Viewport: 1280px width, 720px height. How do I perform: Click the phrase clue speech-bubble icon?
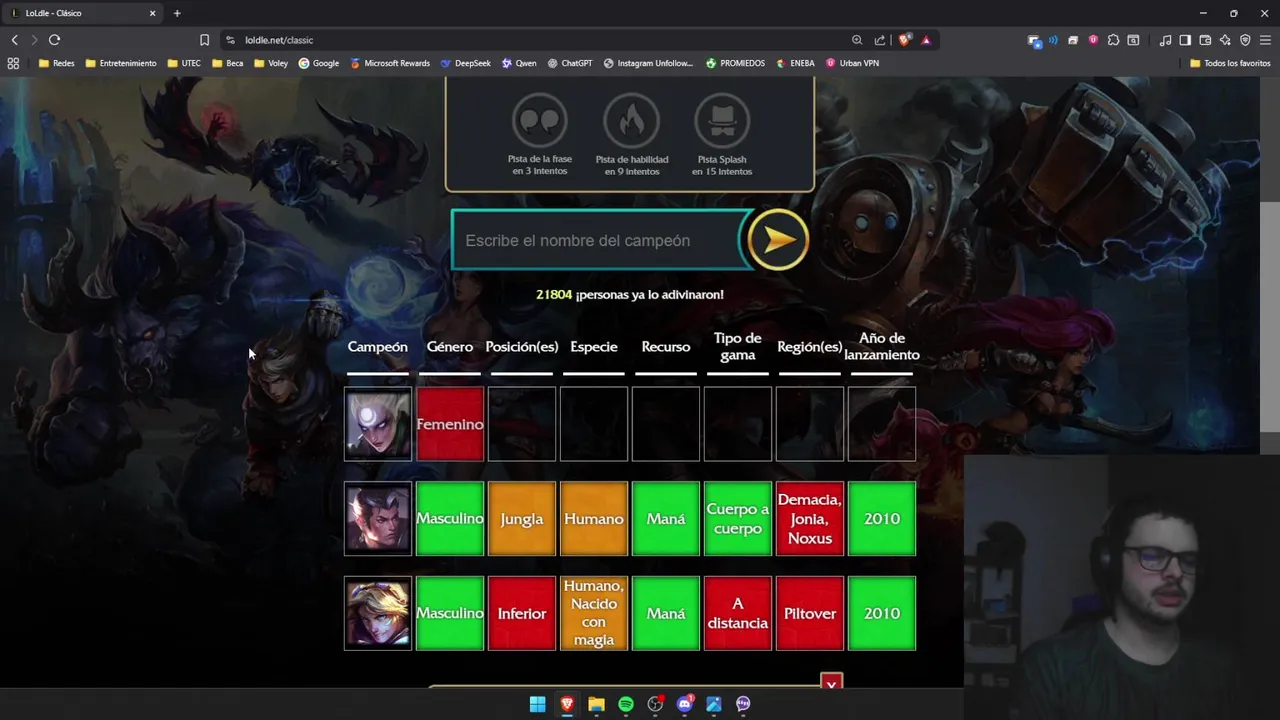coord(540,121)
